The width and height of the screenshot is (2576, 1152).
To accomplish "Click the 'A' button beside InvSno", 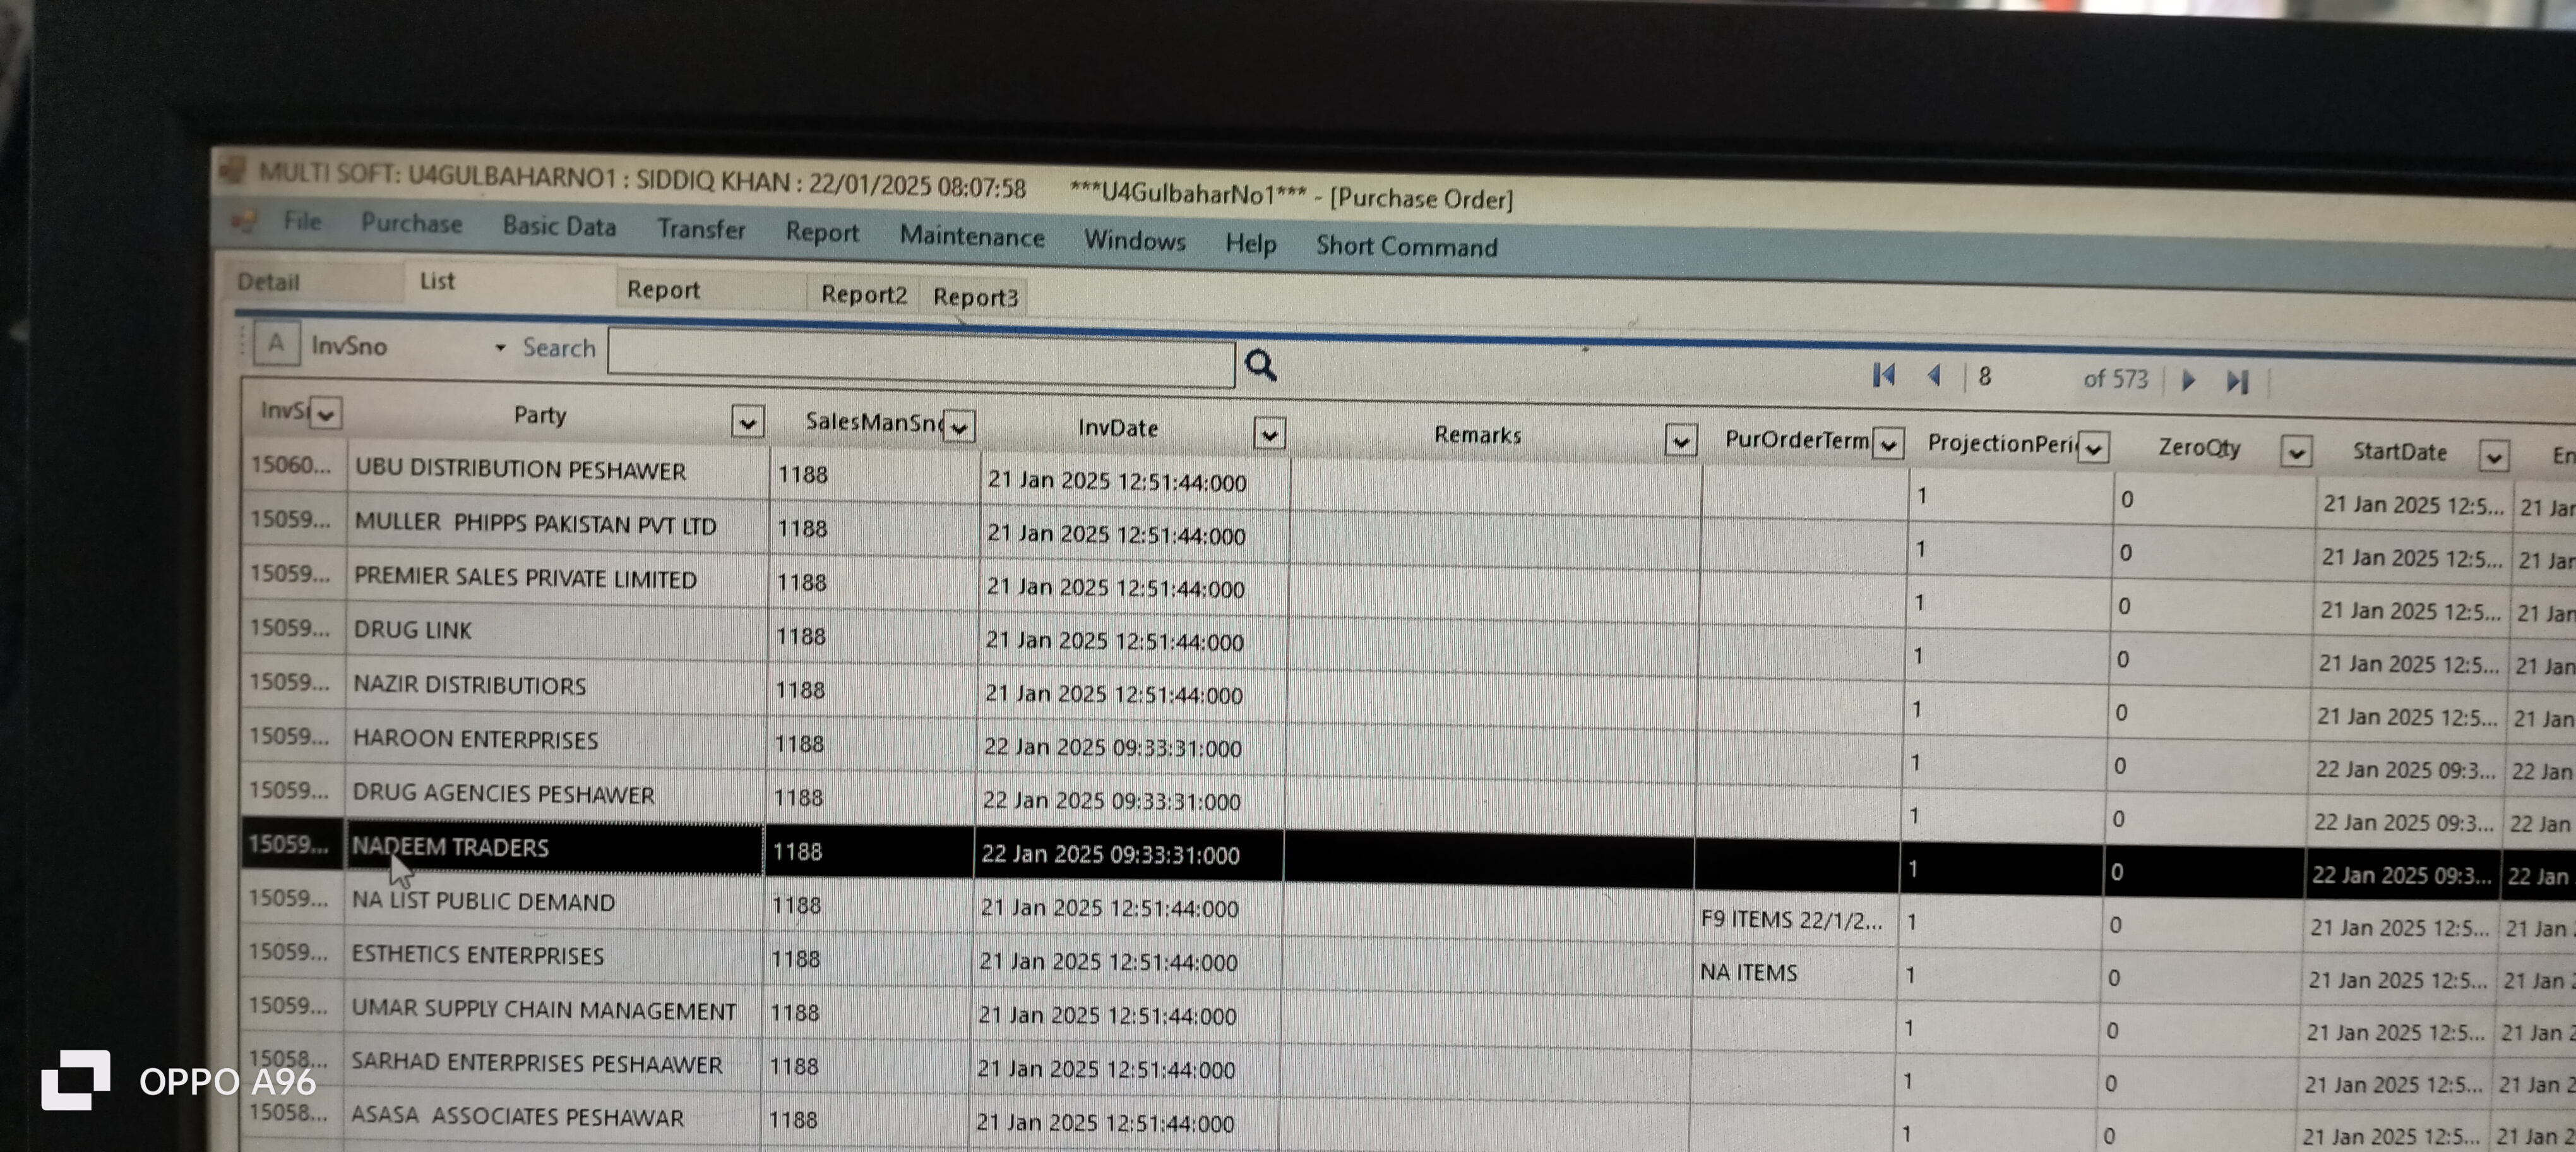I will pyautogui.click(x=276, y=344).
